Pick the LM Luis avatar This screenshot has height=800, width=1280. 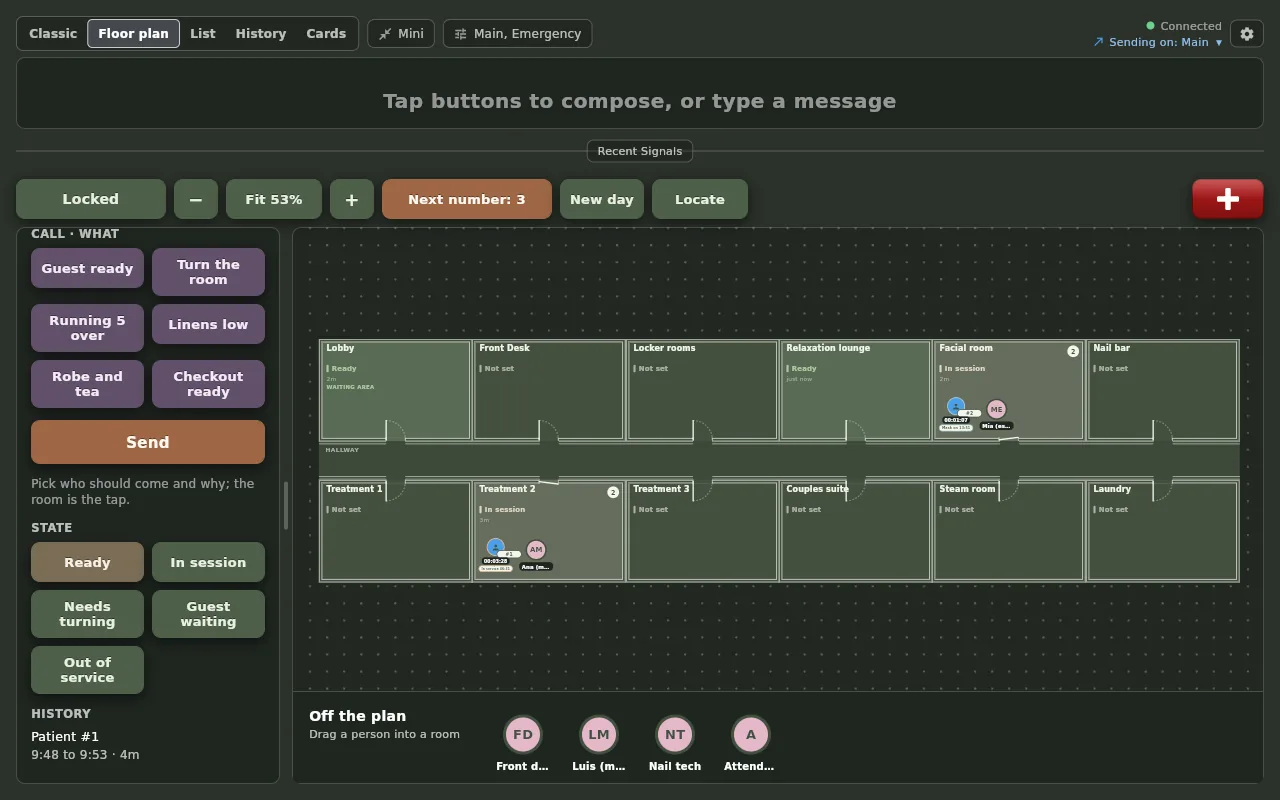tap(599, 734)
